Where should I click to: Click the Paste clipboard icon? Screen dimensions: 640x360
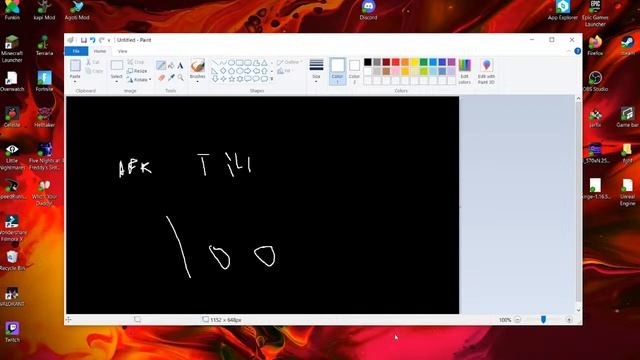pos(75,66)
